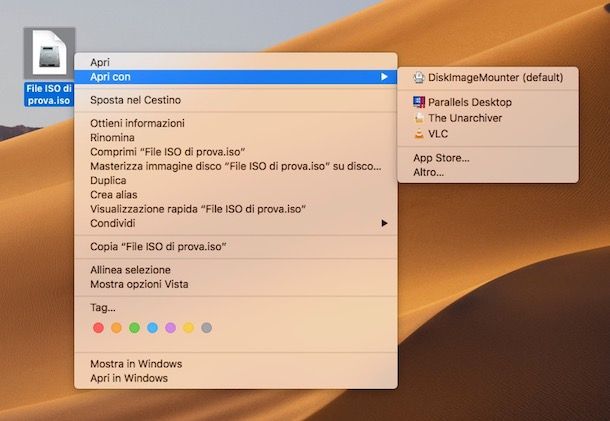Image resolution: width=610 pixels, height=421 pixels.
Task: Select Allinea selezione
Action: 236,270
